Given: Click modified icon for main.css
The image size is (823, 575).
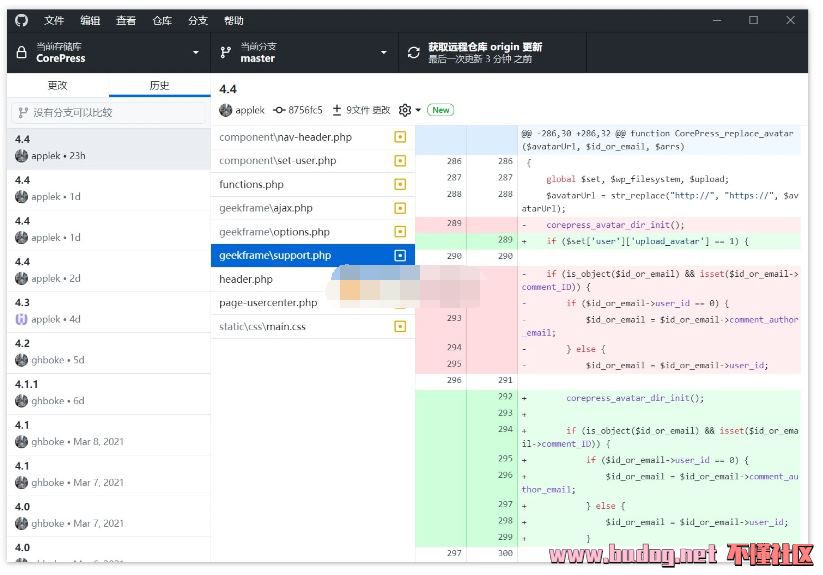Looking at the screenshot, I should pyautogui.click(x=400, y=326).
